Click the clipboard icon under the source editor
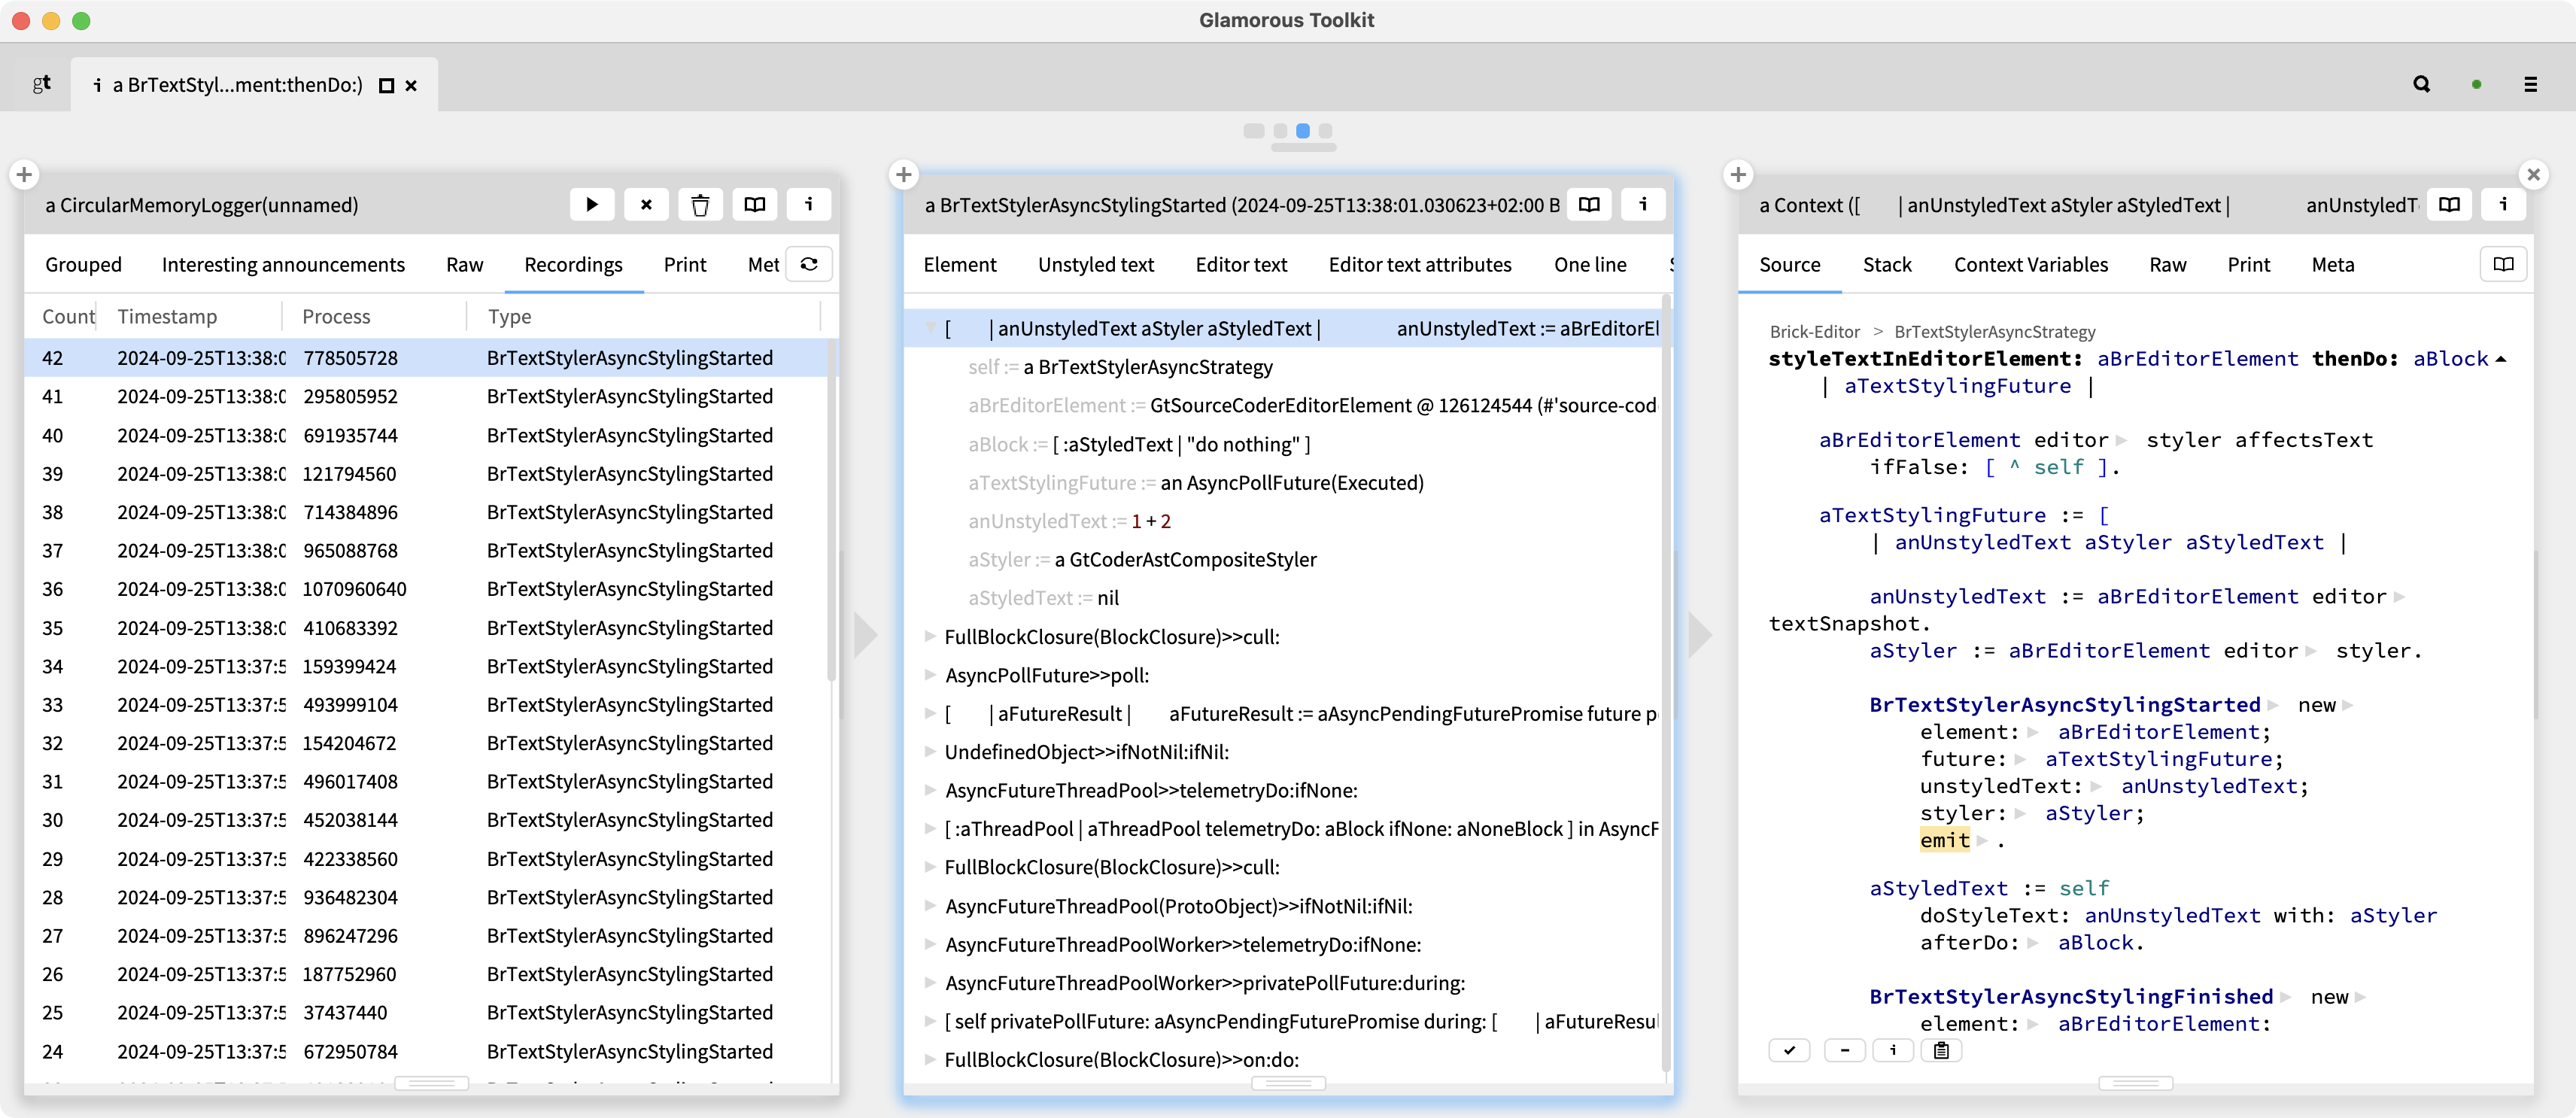 click(x=1941, y=1050)
